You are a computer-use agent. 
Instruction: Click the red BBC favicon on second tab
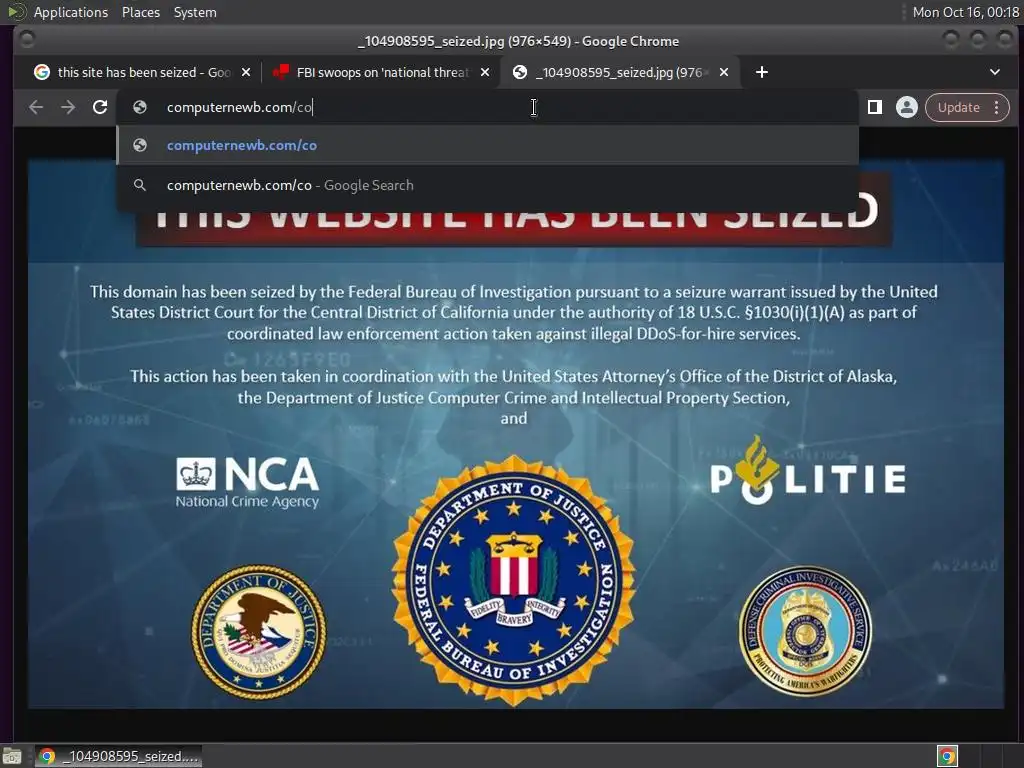pos(281,72)
